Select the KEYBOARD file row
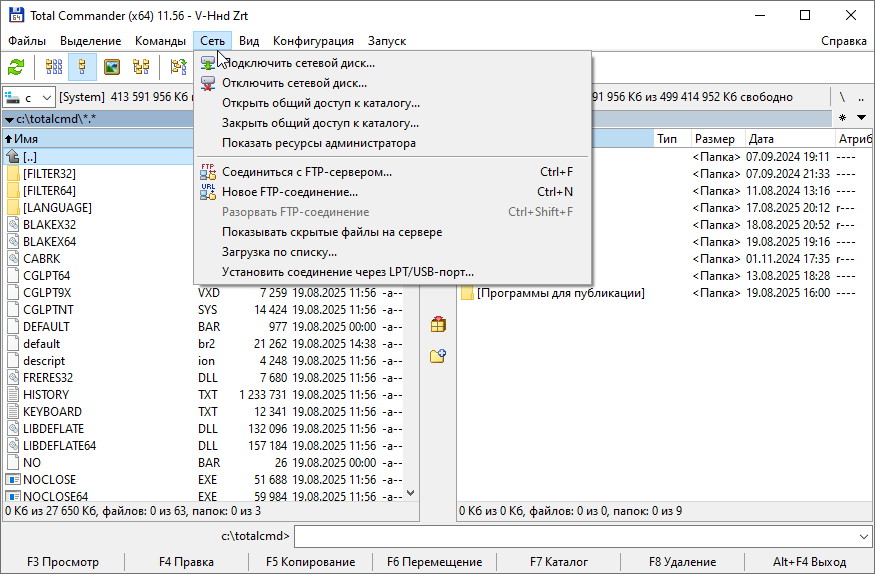Viewport: 875px width, 574px height. pos(204,412)
